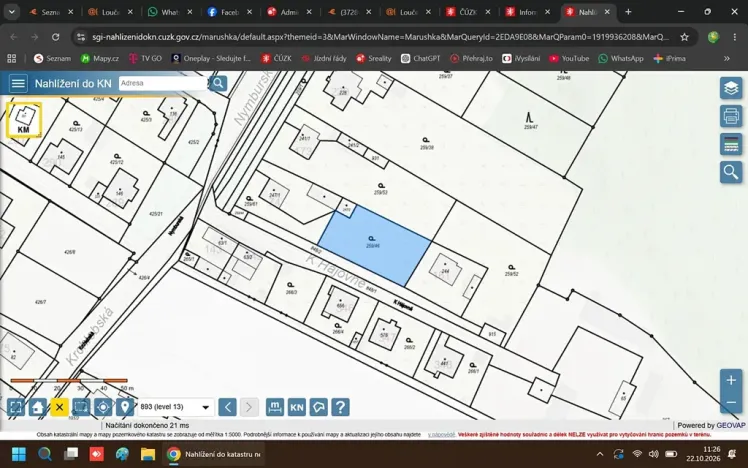Open the map legend icon
Viewport: 748px width, 468px height.
(x=731, y=144)
